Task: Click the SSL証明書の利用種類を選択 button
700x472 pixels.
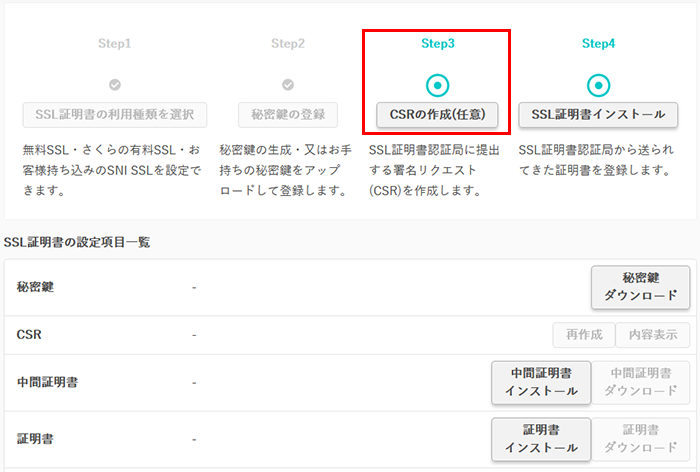Action: pos(115,114)
